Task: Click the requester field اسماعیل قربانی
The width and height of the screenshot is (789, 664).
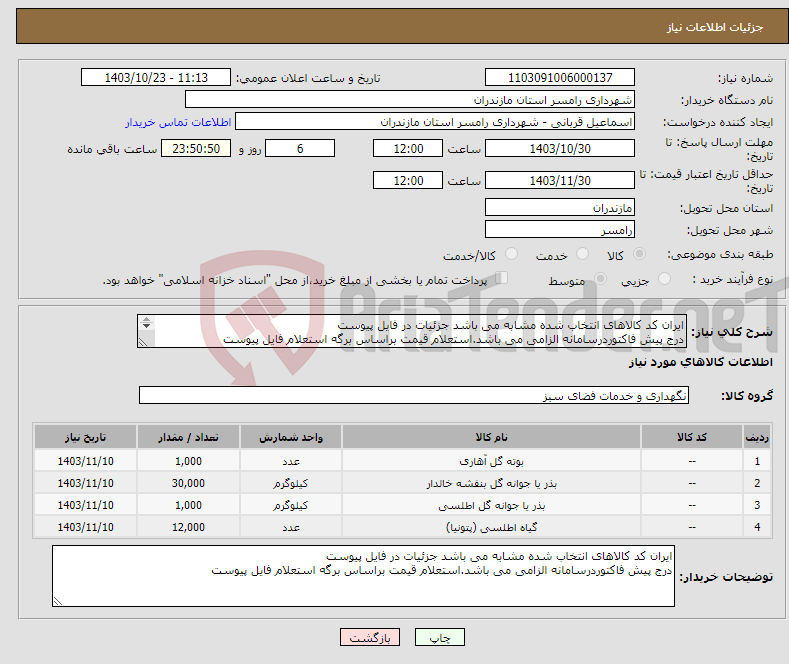Action: pyautogui.click(x=435, y=121)
